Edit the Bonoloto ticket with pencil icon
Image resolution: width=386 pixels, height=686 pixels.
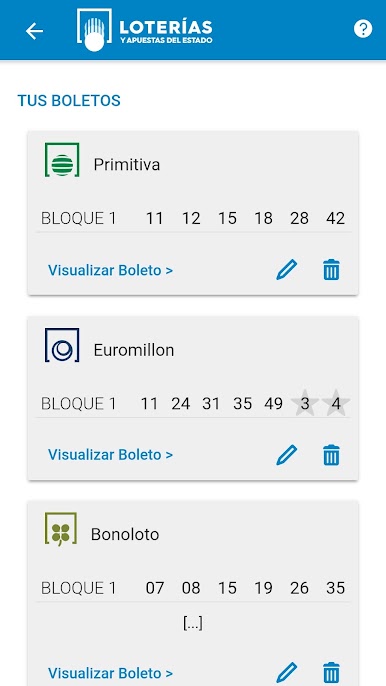pos(287,672)
